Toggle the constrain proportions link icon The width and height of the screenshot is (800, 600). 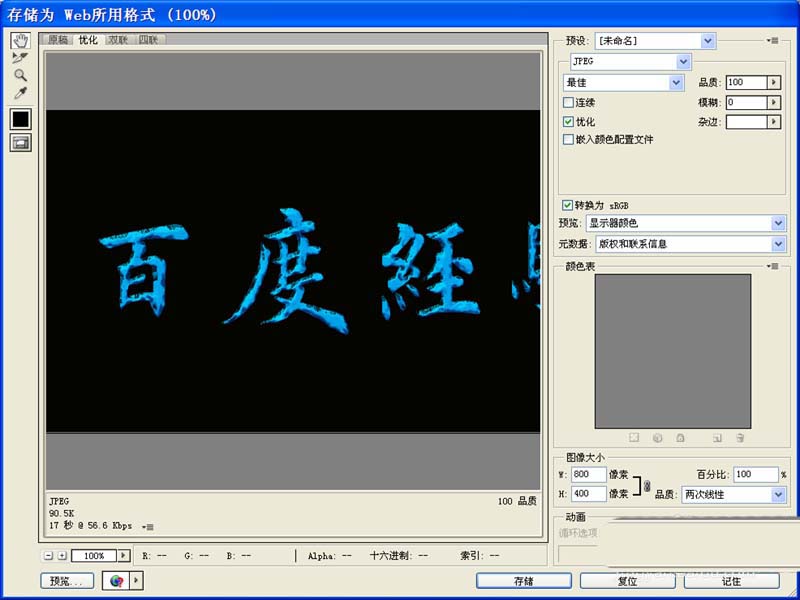(647, 486)
